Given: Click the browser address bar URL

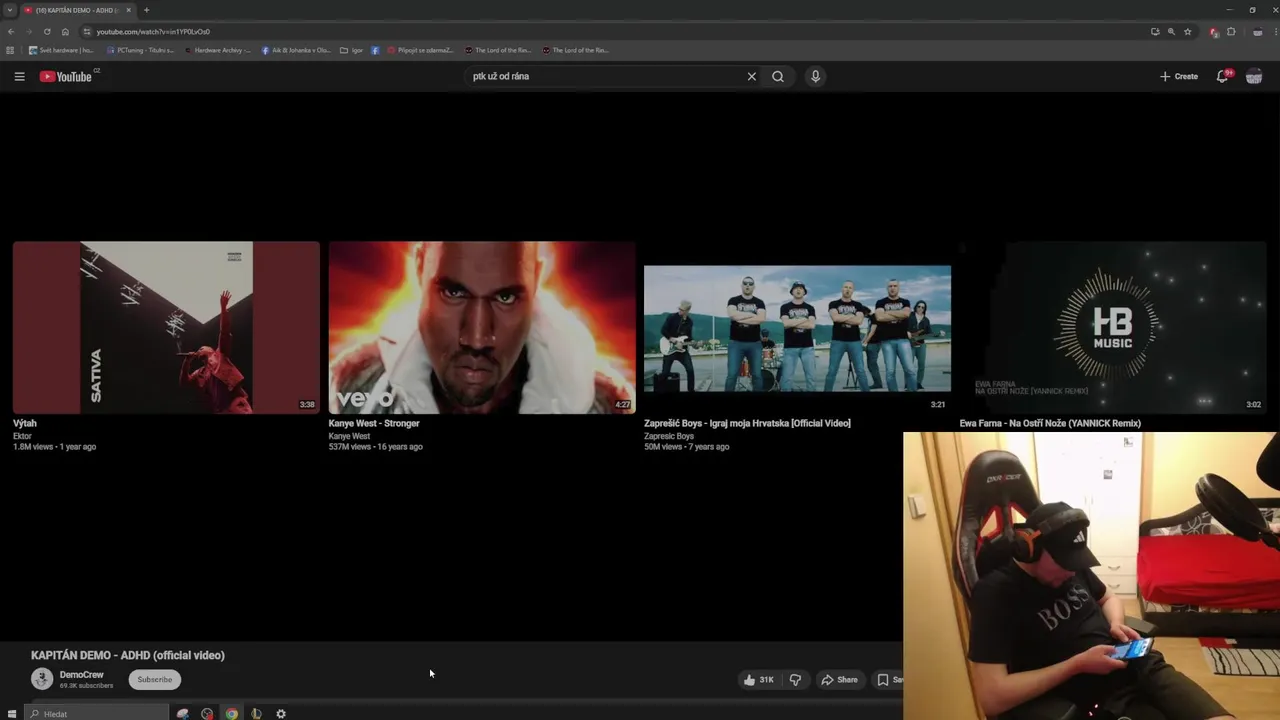Looking at the screenshot, I should (x=153, y=32).
